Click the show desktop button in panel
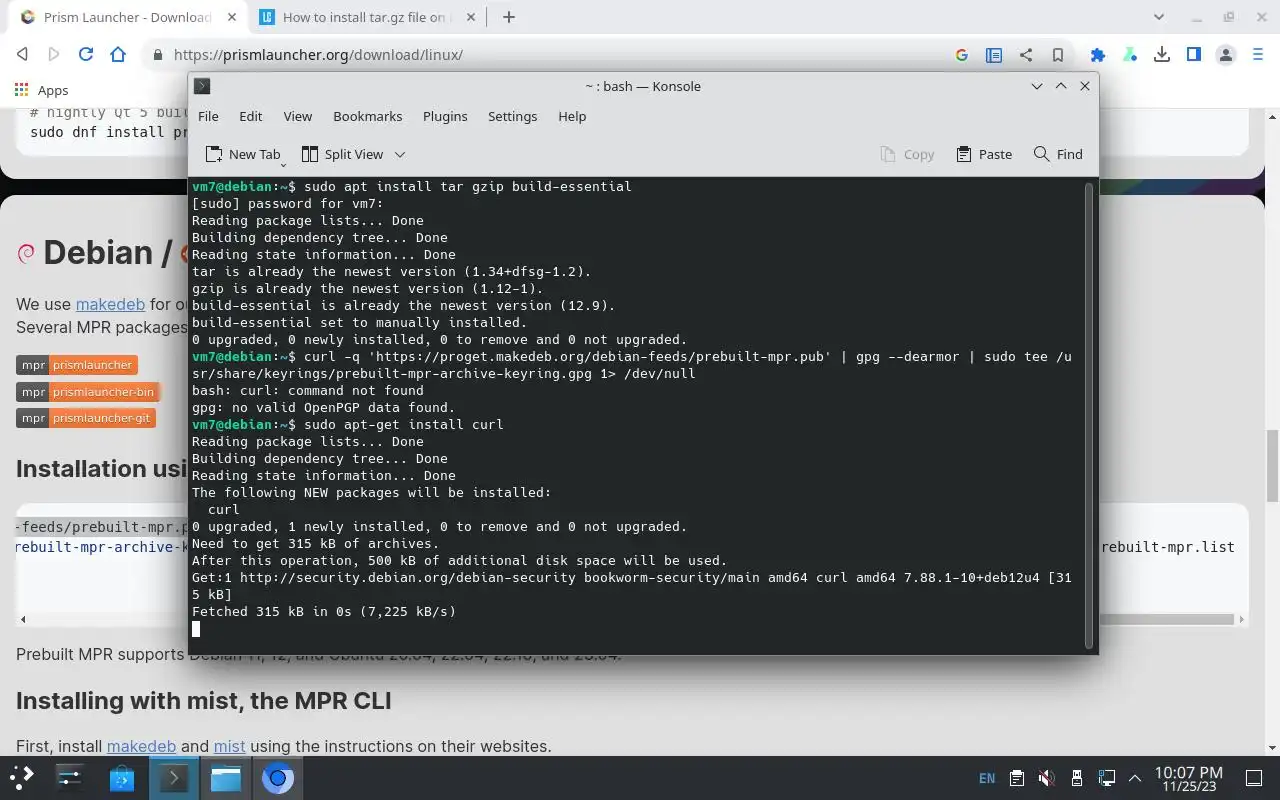This screenshot has width=1280, height=800. tap(1254, 778)
